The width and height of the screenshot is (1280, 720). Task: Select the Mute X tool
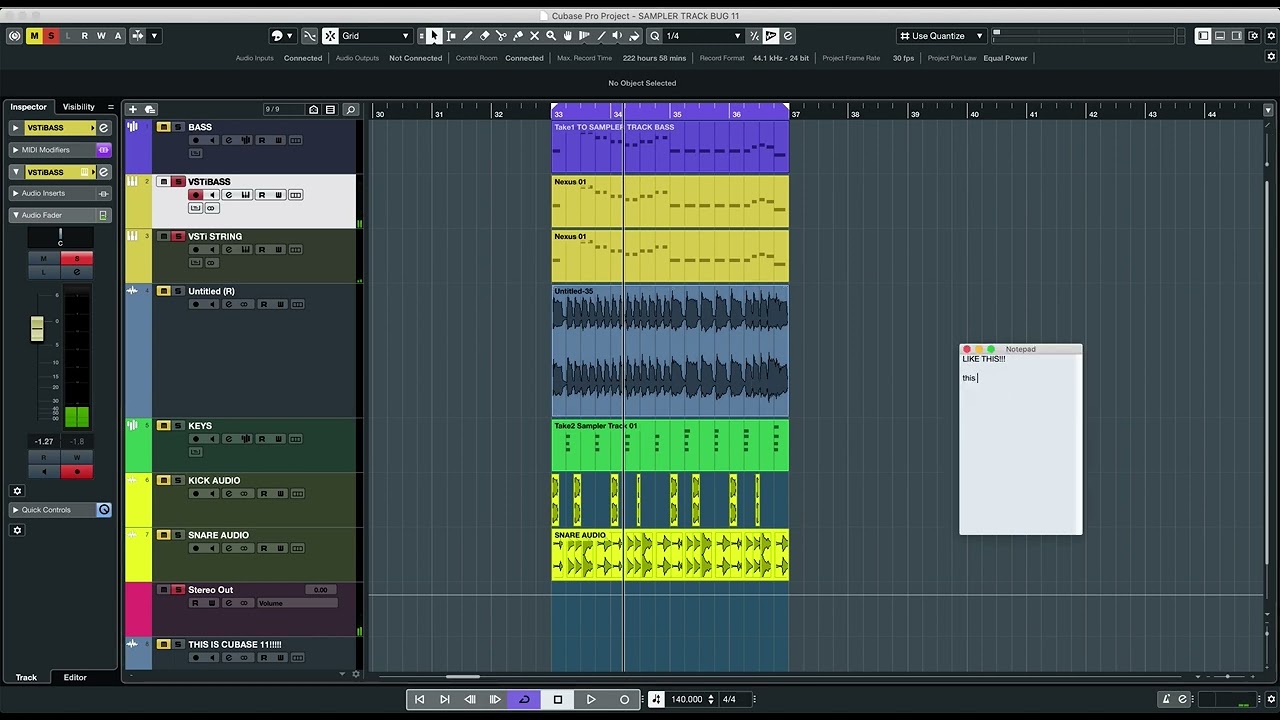[x=534, y=36]
